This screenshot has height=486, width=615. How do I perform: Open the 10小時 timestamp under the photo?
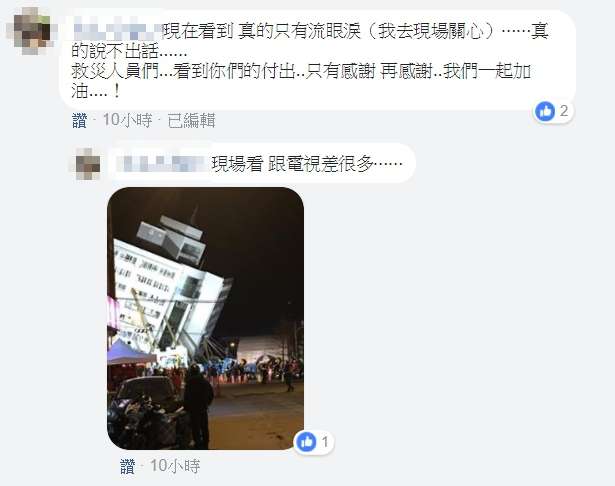tap(175, 466)
